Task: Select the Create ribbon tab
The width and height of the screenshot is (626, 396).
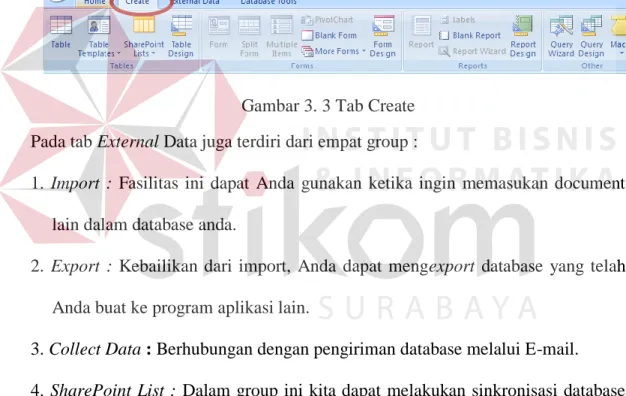Action: coord(137,2)
